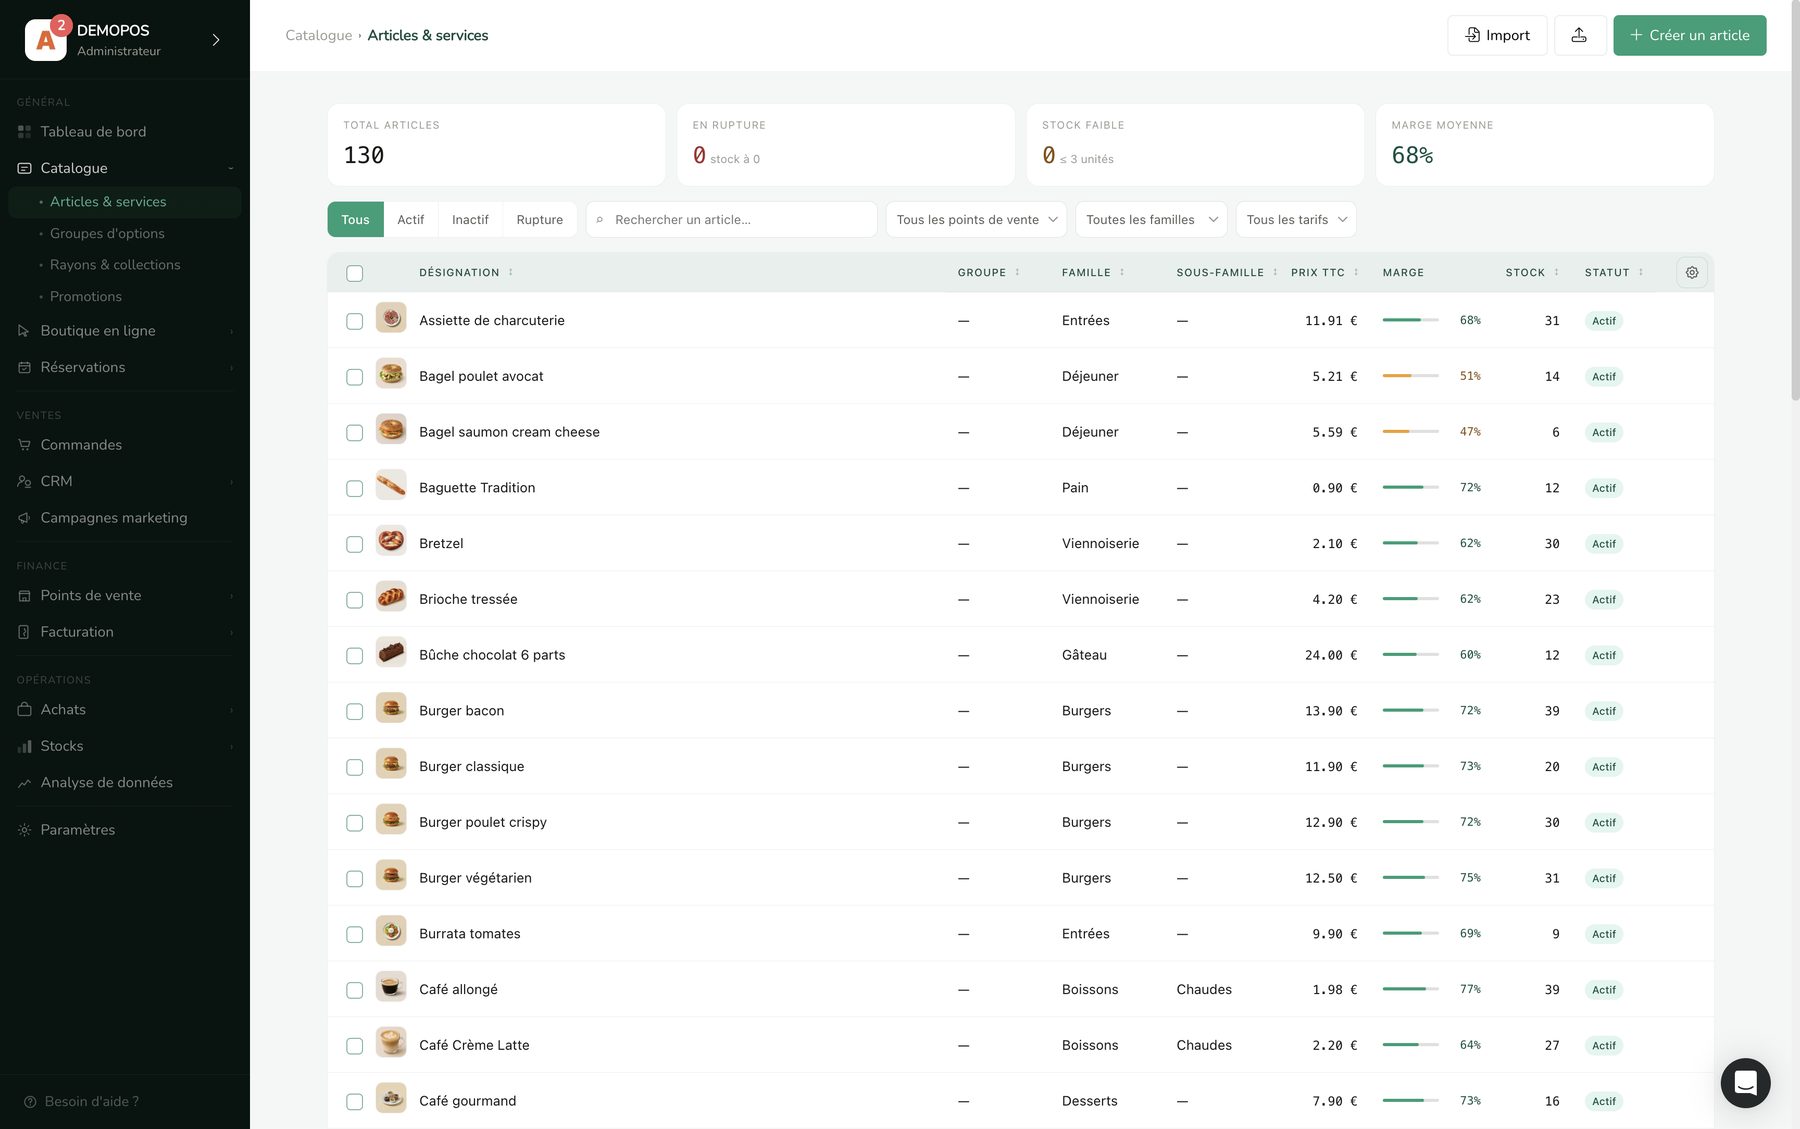Check the Bagel poulet avocat row checkbox

(x=355, y=377)
